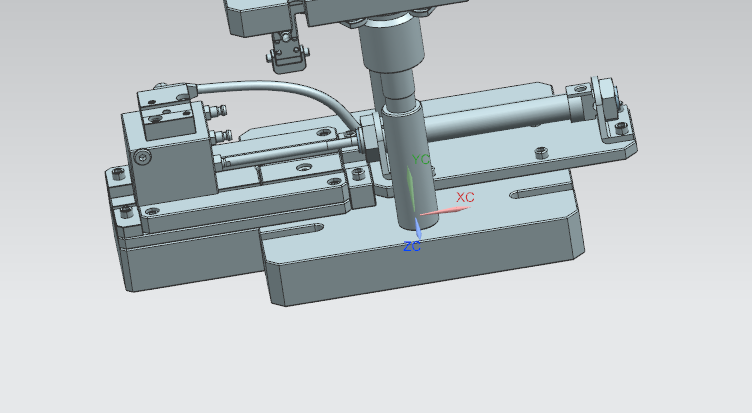Click the blue ZC axis arrow
This screenshot has width=752, height=413.
[x=418, y=228]
